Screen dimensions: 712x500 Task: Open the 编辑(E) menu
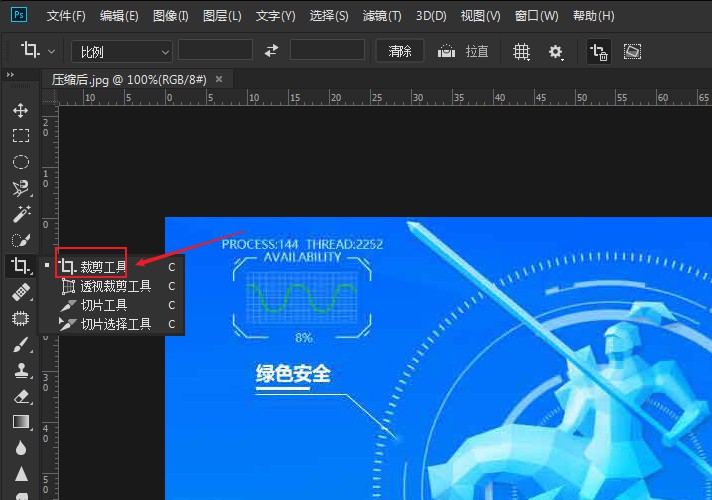[x=119, y=16]
